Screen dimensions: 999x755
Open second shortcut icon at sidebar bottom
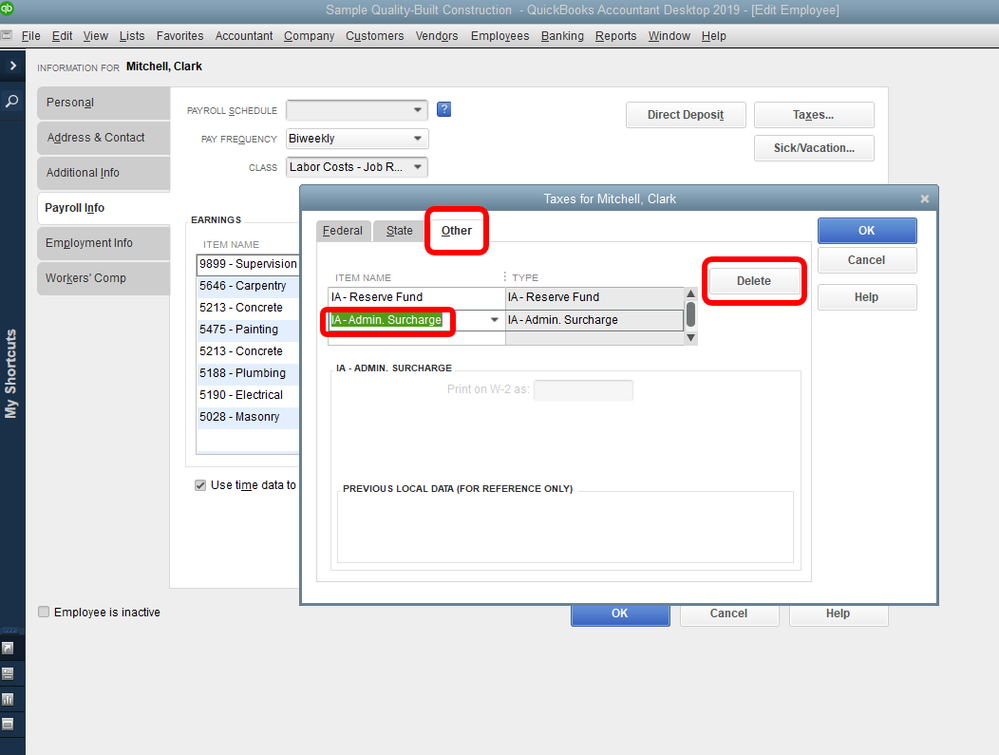tap(8, 673)
